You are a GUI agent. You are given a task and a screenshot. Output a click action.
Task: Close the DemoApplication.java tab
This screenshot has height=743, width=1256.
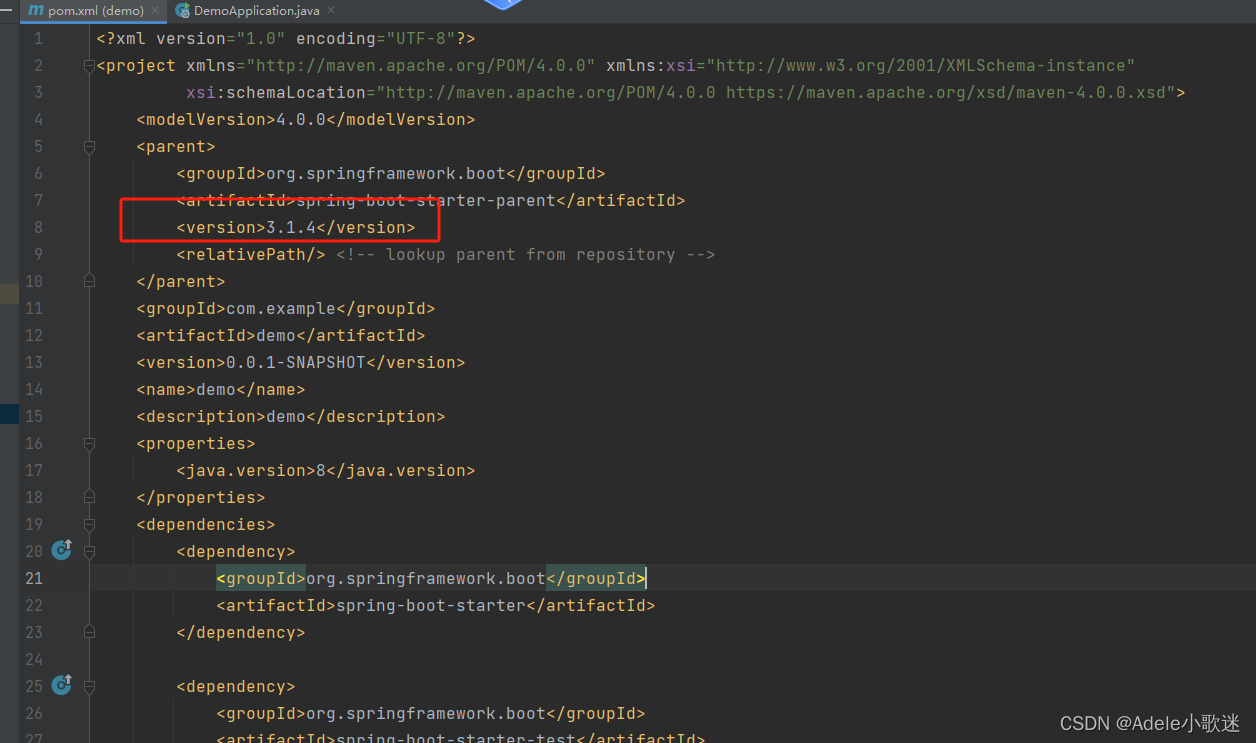[331, 11]
